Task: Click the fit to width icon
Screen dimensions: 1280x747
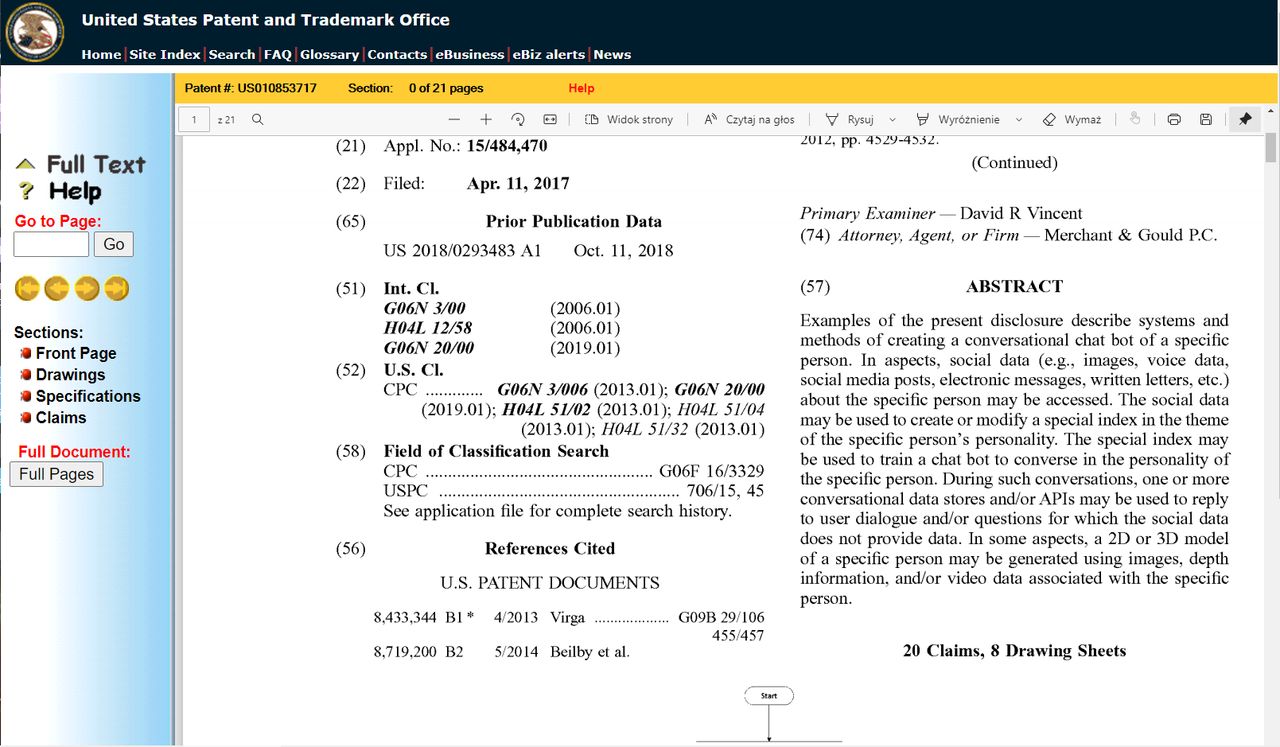Action: point(550,119)
